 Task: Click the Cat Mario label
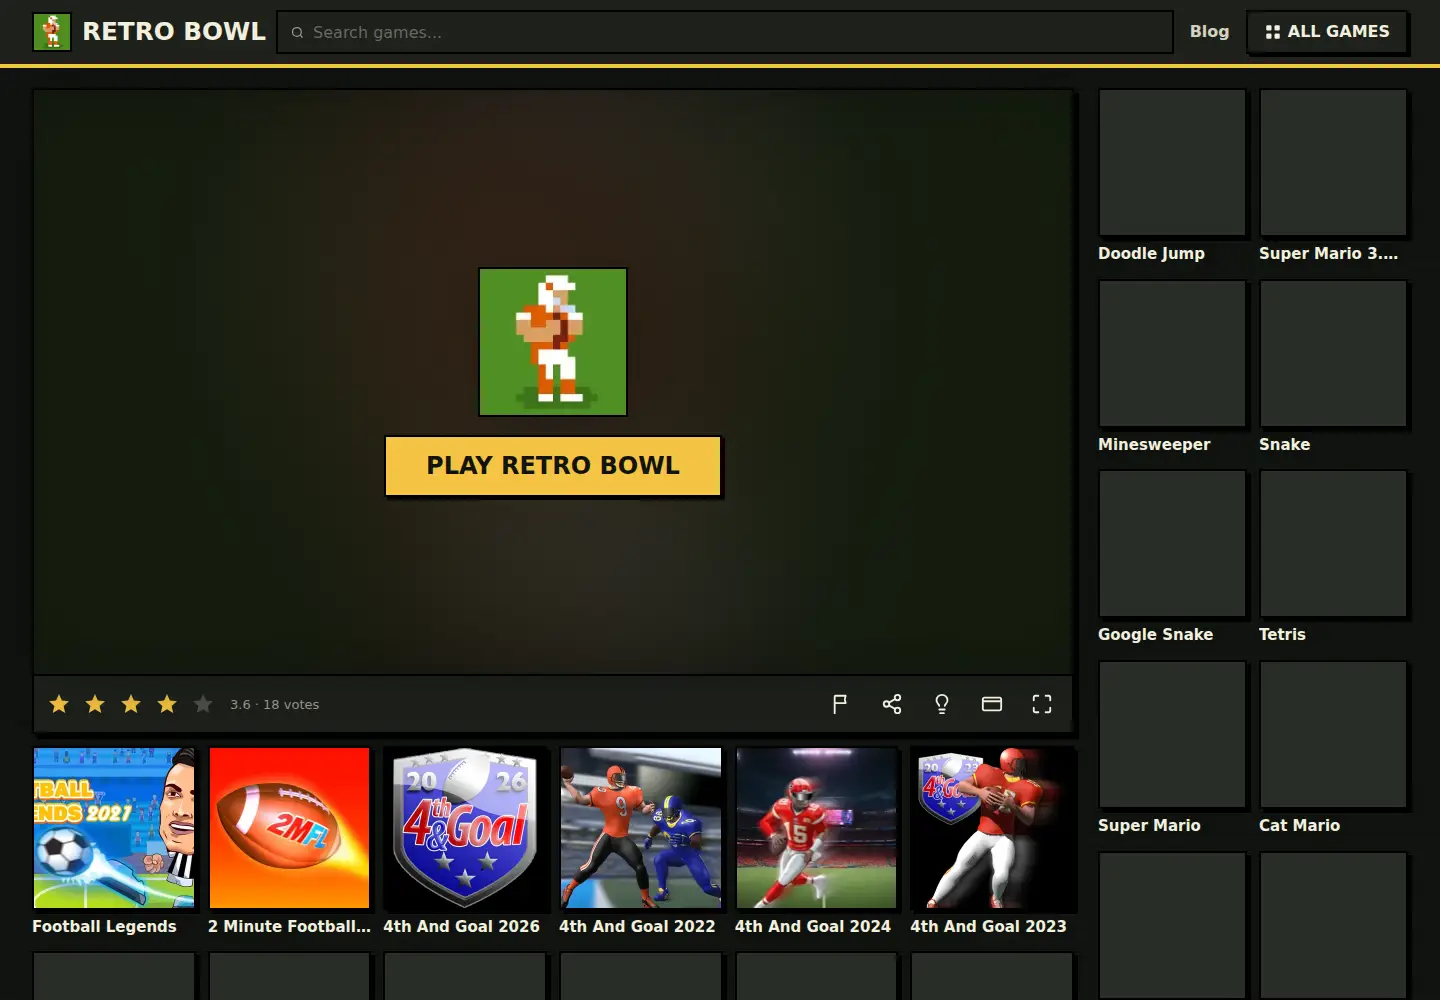(x=1299, y=826)
